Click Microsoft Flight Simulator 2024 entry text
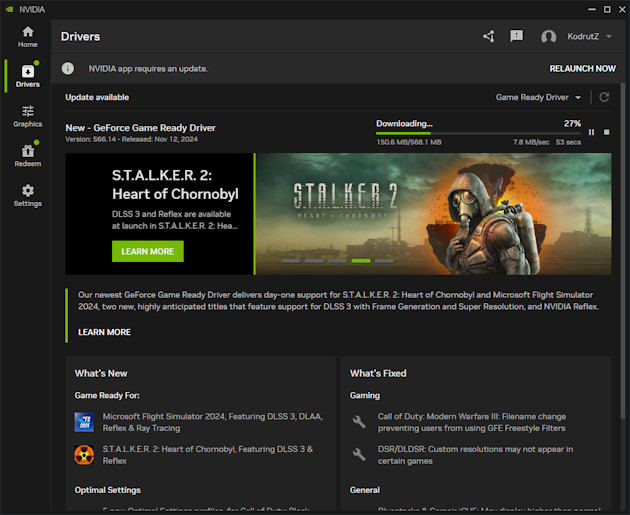This screenshot has height=515, width=630. pyautogui.click(x=213, y=422)
